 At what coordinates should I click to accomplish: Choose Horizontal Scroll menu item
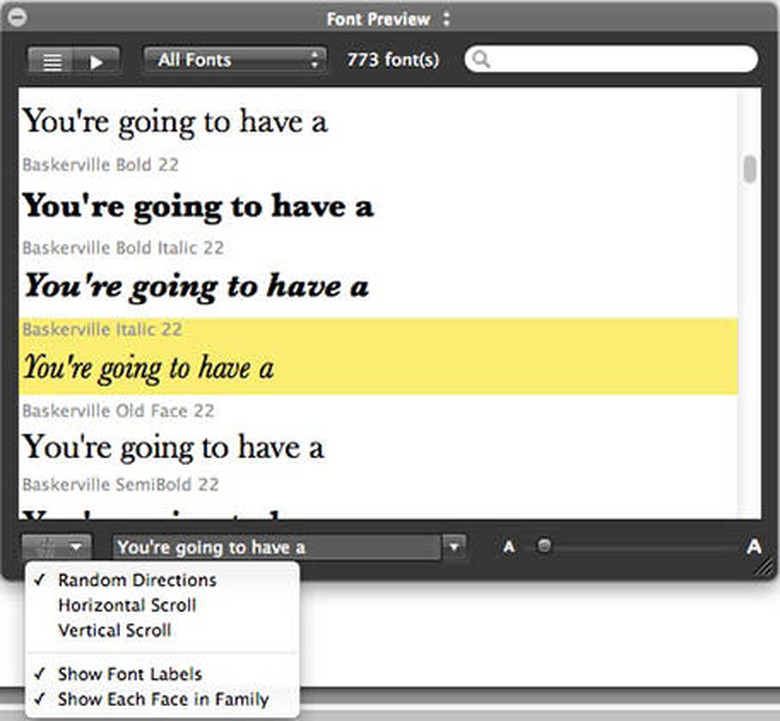coord(162,605)
